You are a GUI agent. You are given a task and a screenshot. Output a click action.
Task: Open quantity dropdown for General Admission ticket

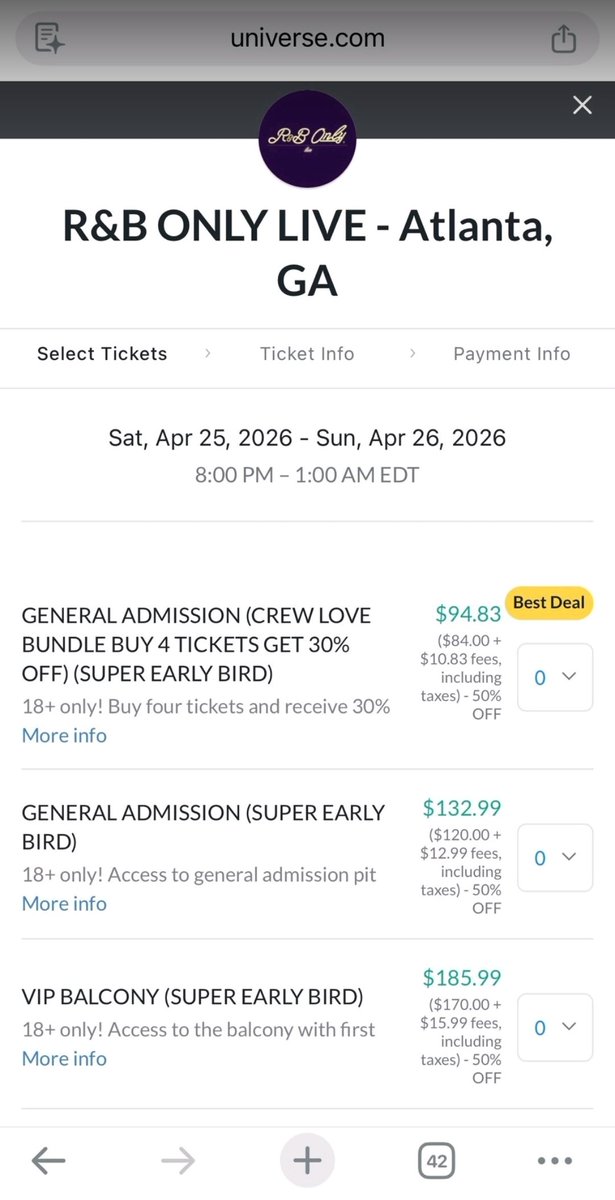(555, 857)
